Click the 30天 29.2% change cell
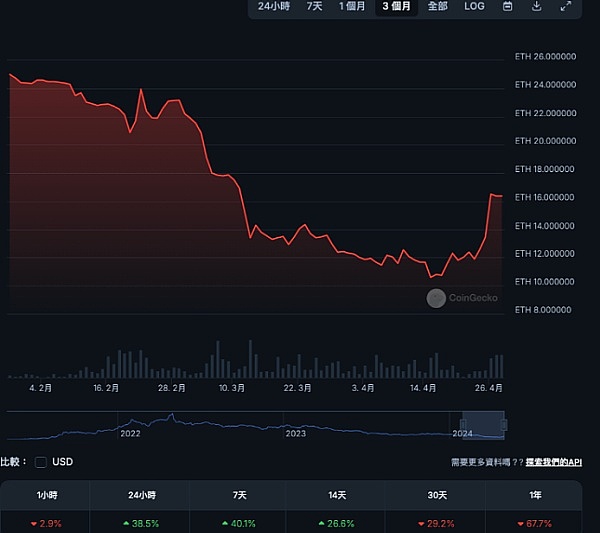 coord(435,523)
